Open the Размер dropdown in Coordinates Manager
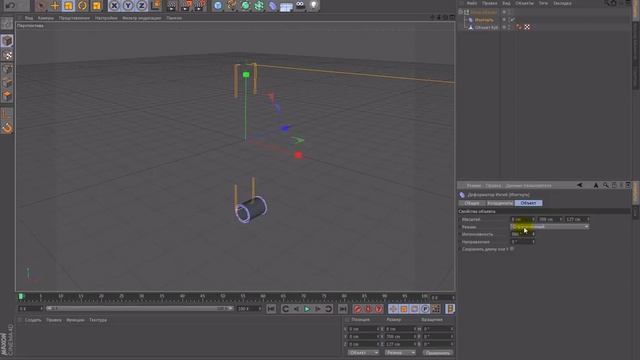Screen dimensions: 640x360 [x=400, y=353]
